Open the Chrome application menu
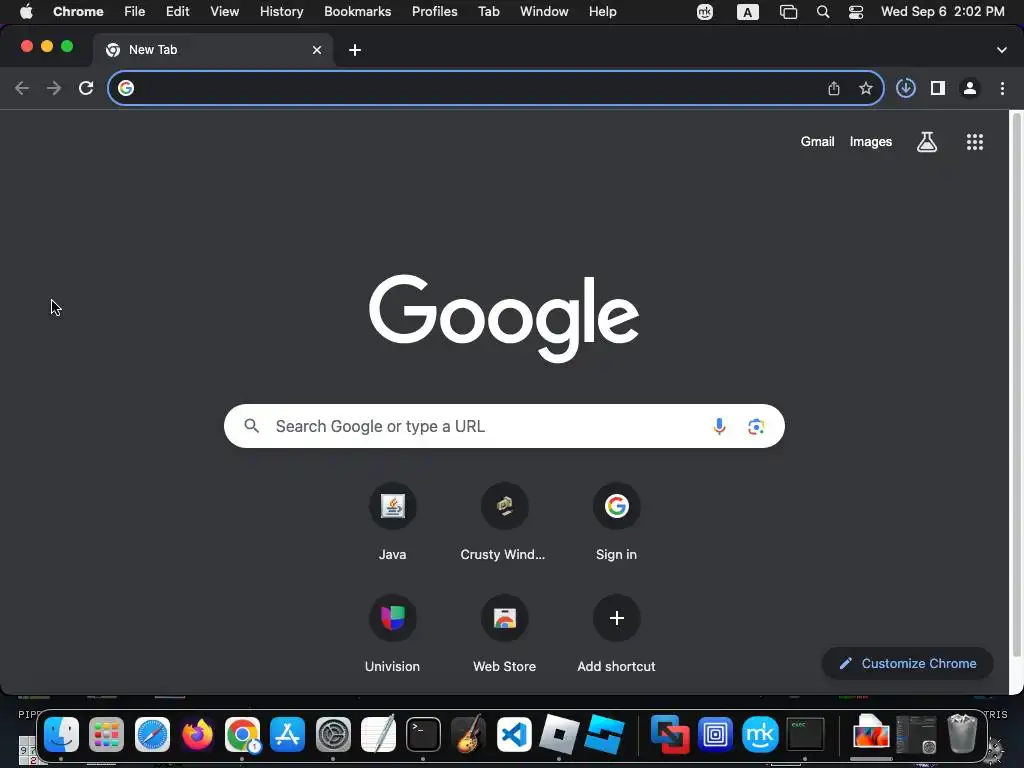Image resolution: width=1024 pixels, height=768 pixels. (78, 12)
